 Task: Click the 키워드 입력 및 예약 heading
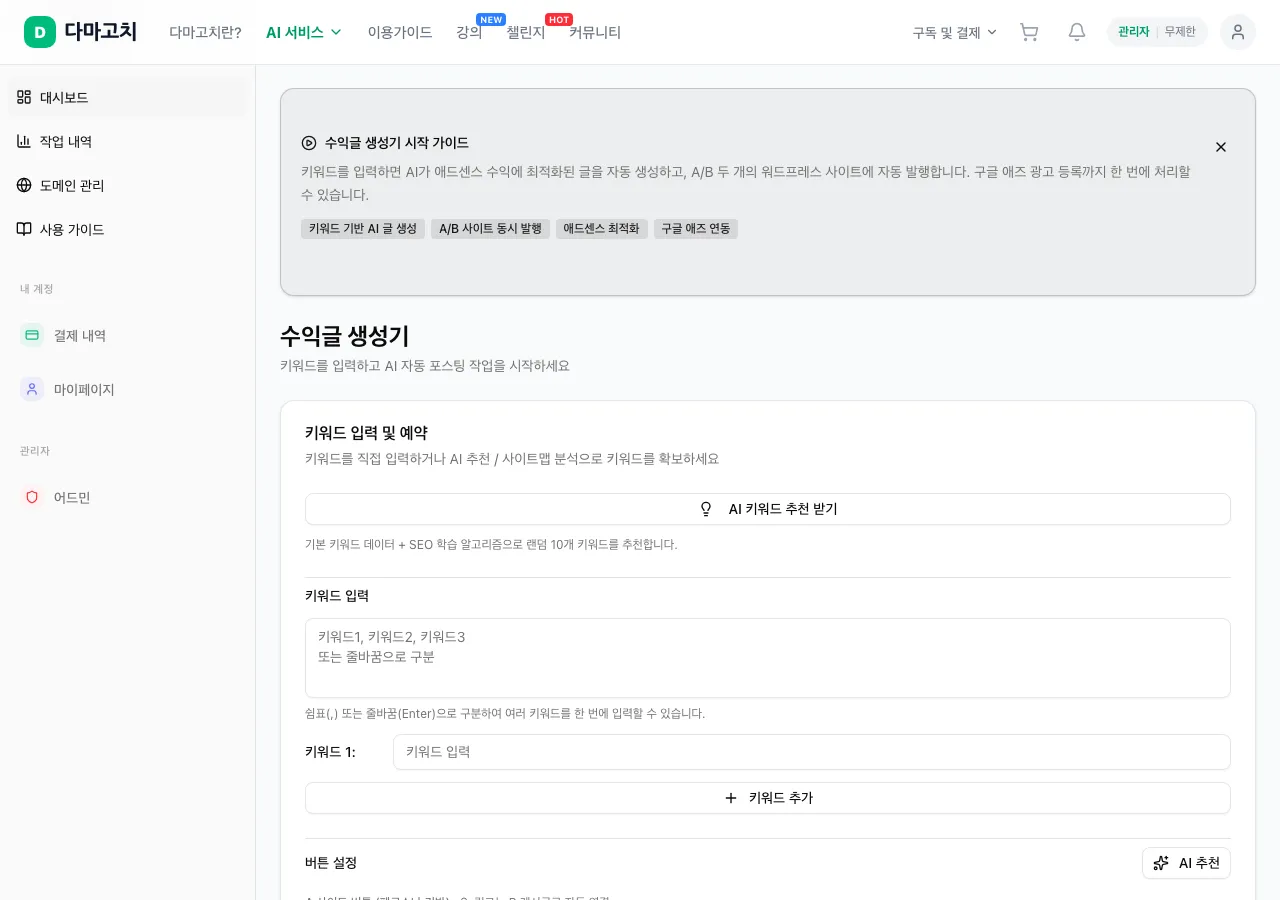click(x=366, y=433)
